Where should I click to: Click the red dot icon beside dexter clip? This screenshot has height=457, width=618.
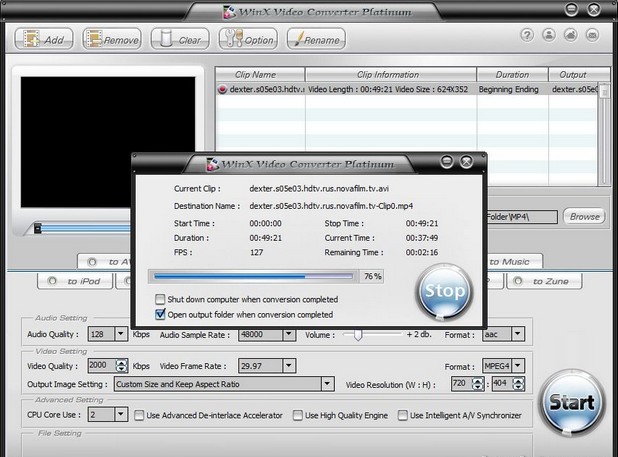[222, 89]
